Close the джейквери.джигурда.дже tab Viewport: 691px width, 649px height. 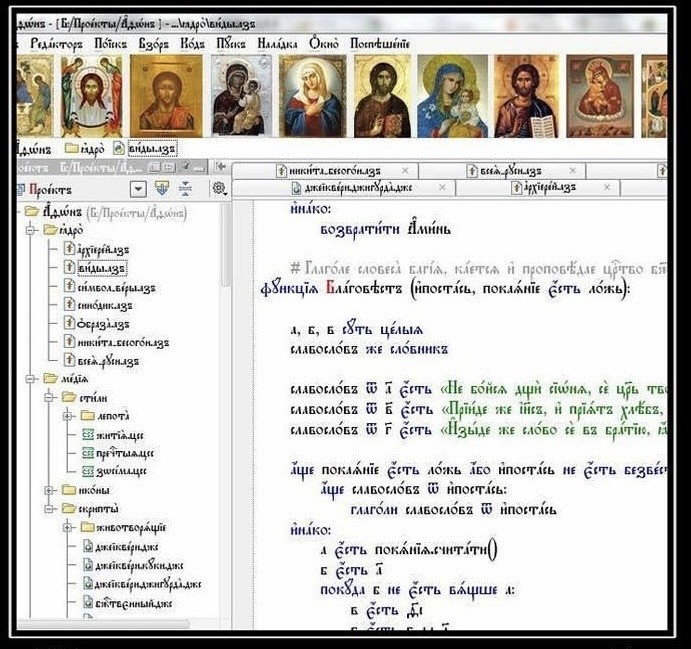(x=442, y=188)
